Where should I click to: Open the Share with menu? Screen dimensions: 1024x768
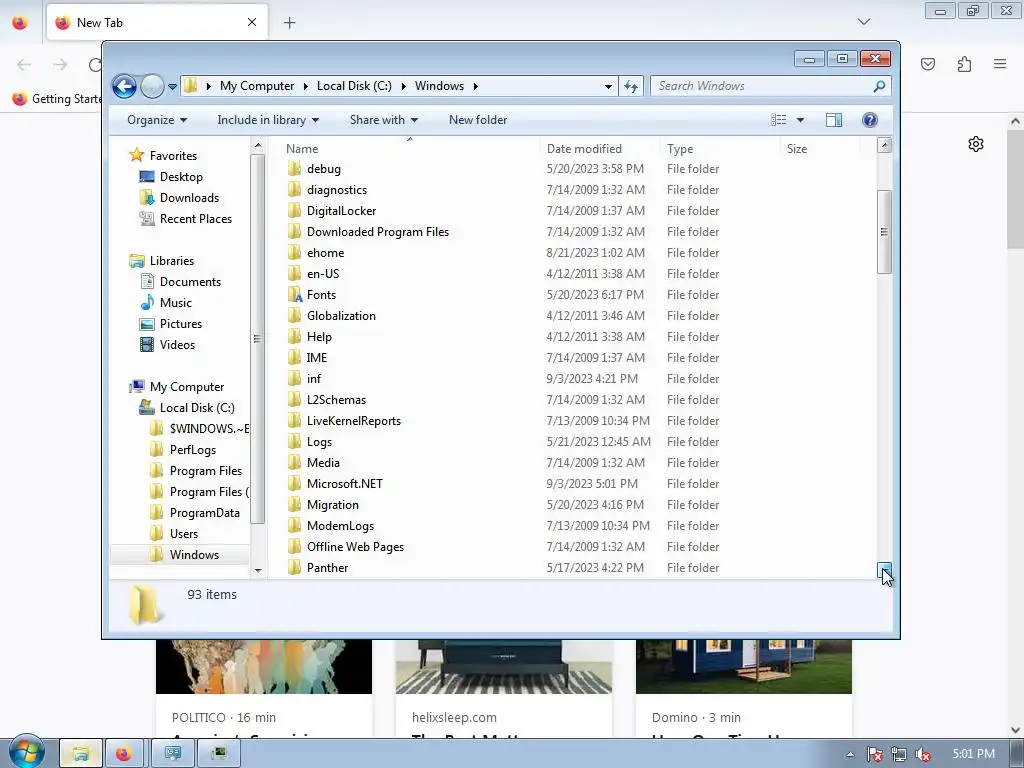(x=383, y=120)
